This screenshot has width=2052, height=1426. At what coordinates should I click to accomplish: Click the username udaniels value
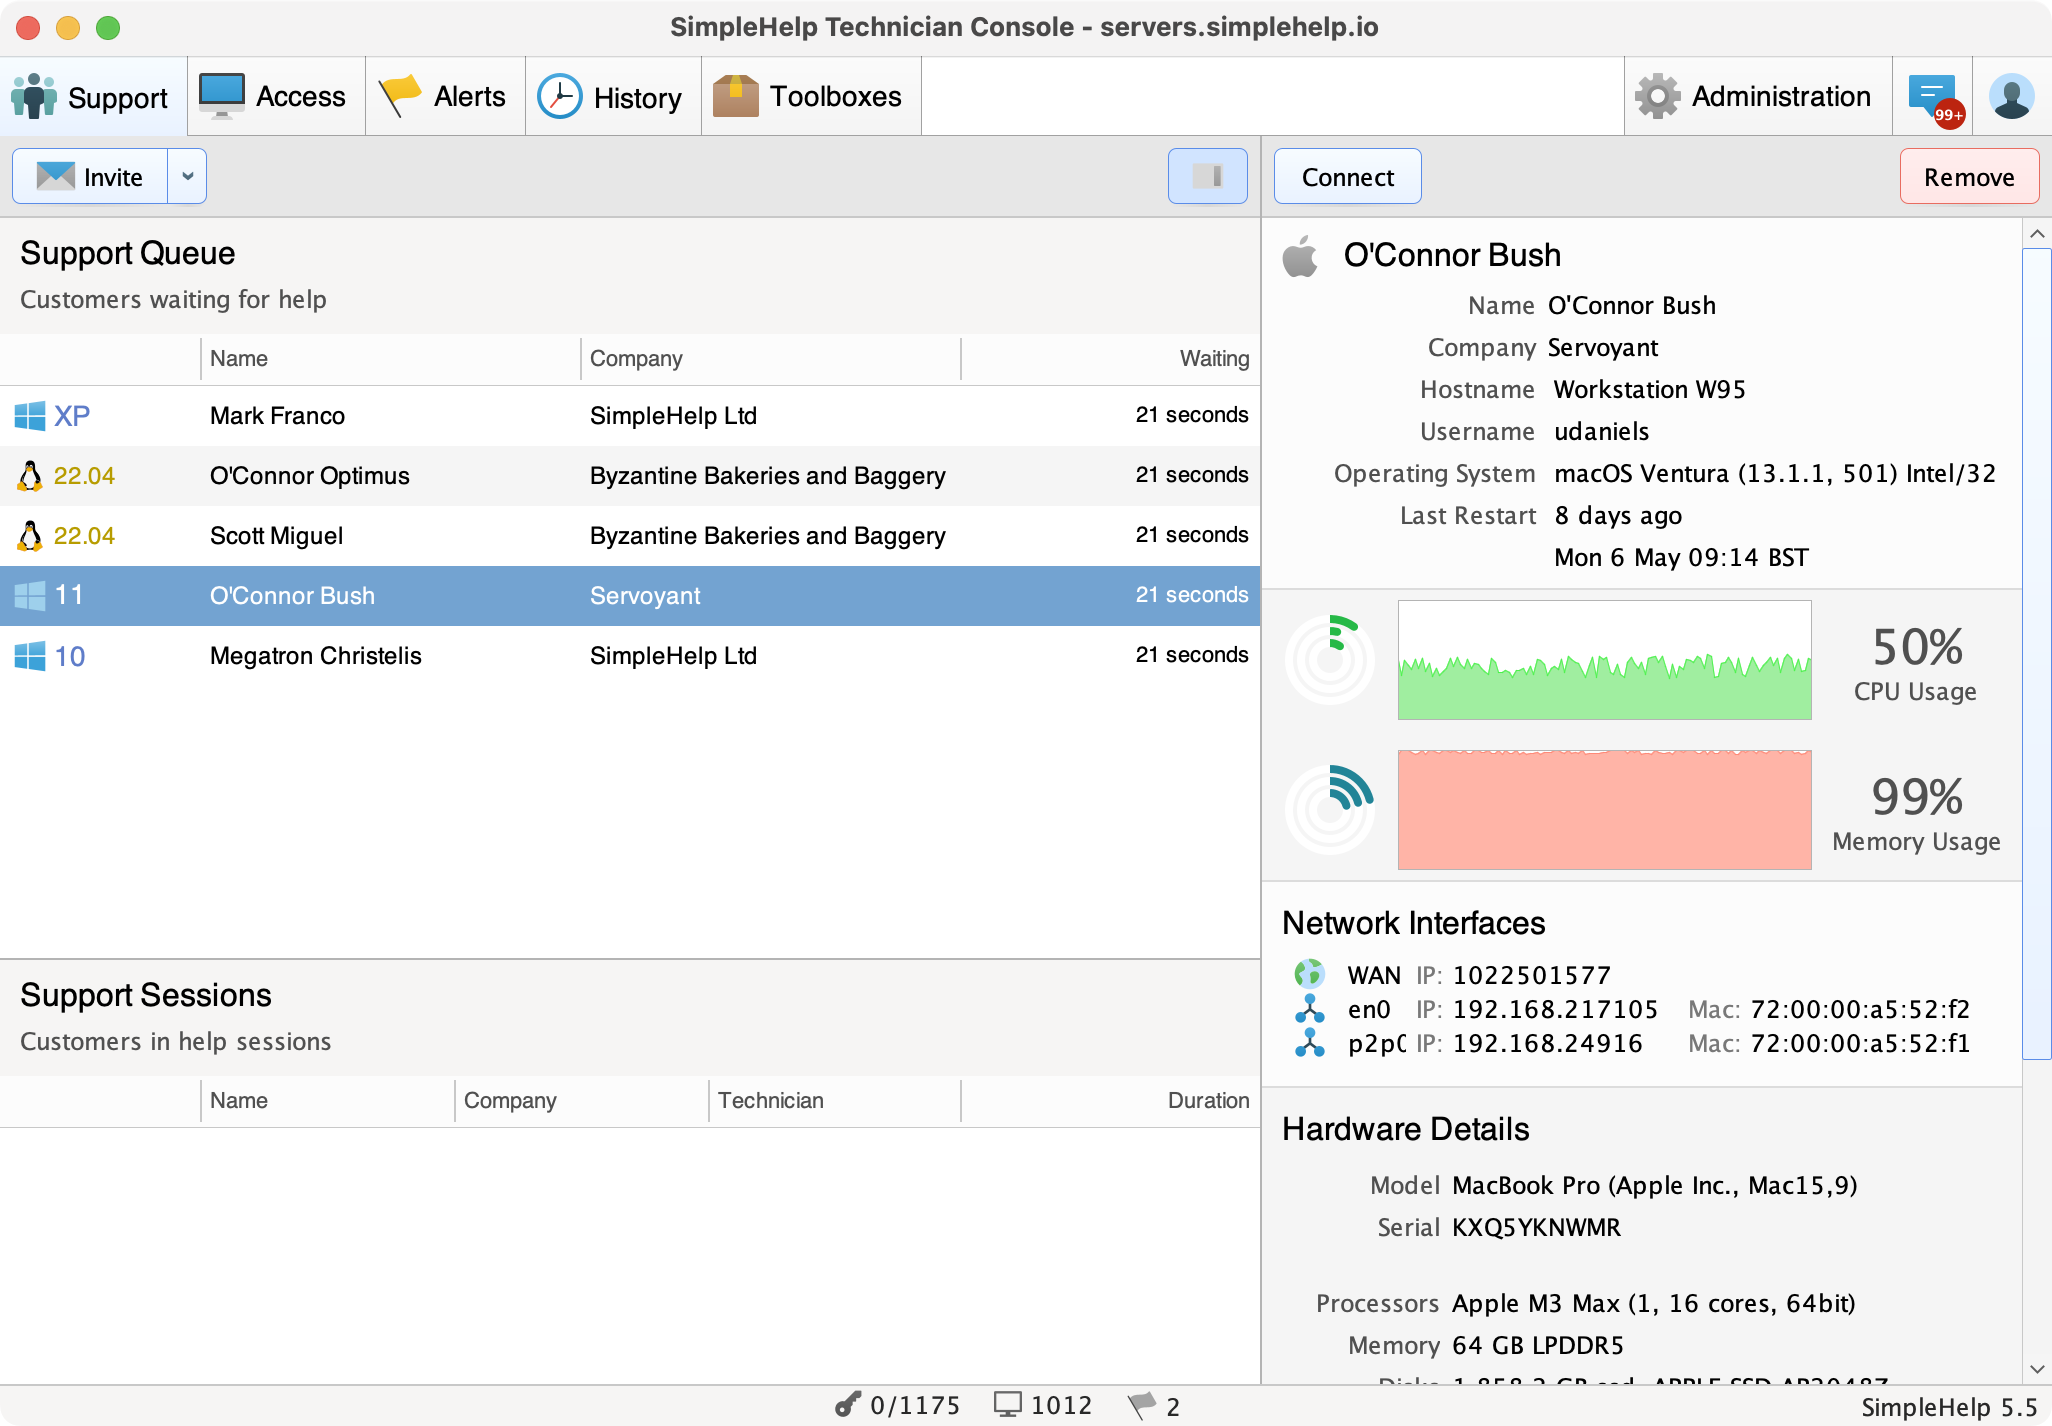coord(1601,431)
